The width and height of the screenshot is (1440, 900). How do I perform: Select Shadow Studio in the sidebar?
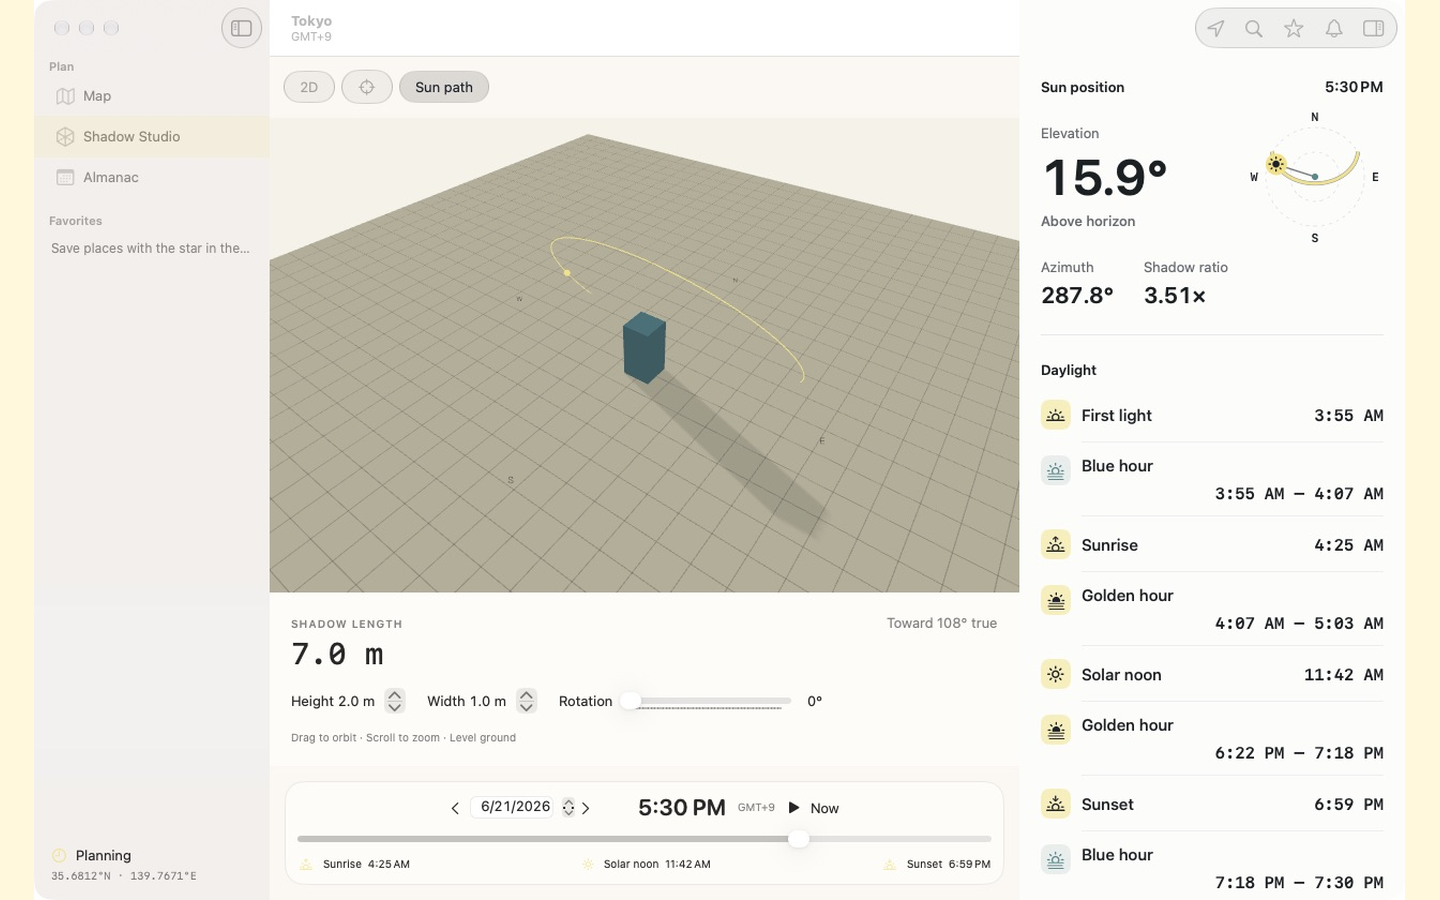pyautogui.click(x=152, y=137)
